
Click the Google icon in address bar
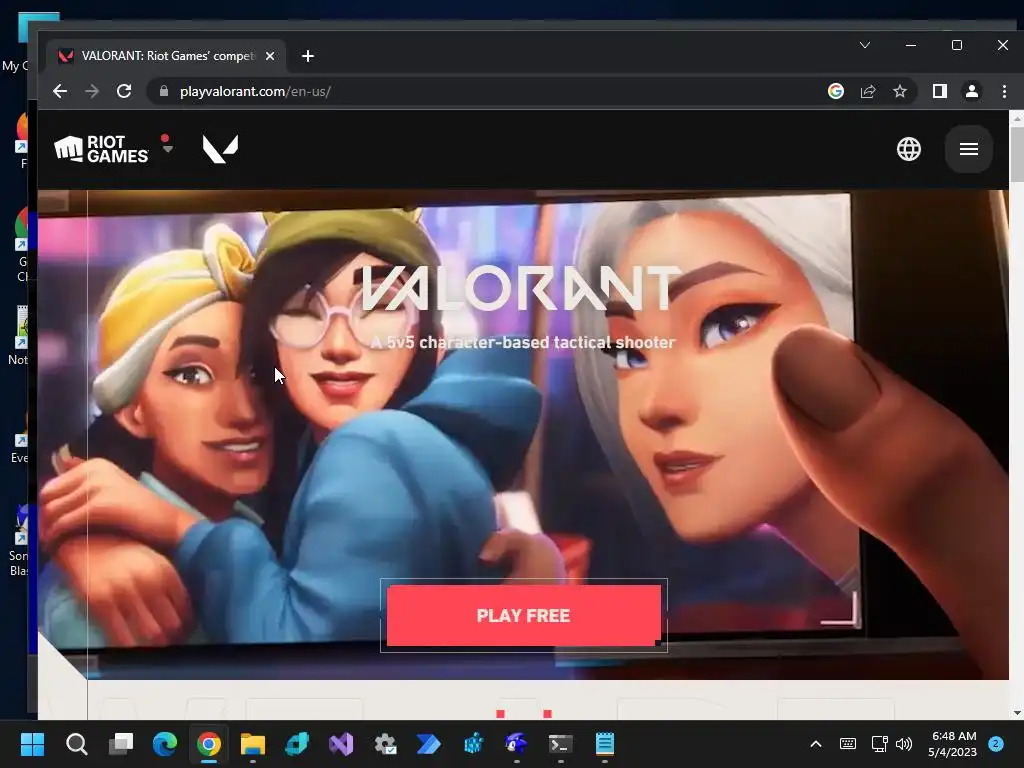click(x=835, y=91)
